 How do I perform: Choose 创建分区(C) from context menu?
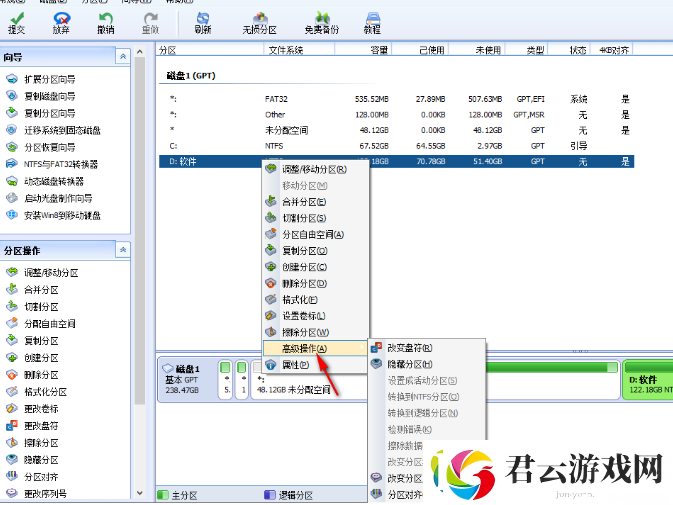coord(315,267)
